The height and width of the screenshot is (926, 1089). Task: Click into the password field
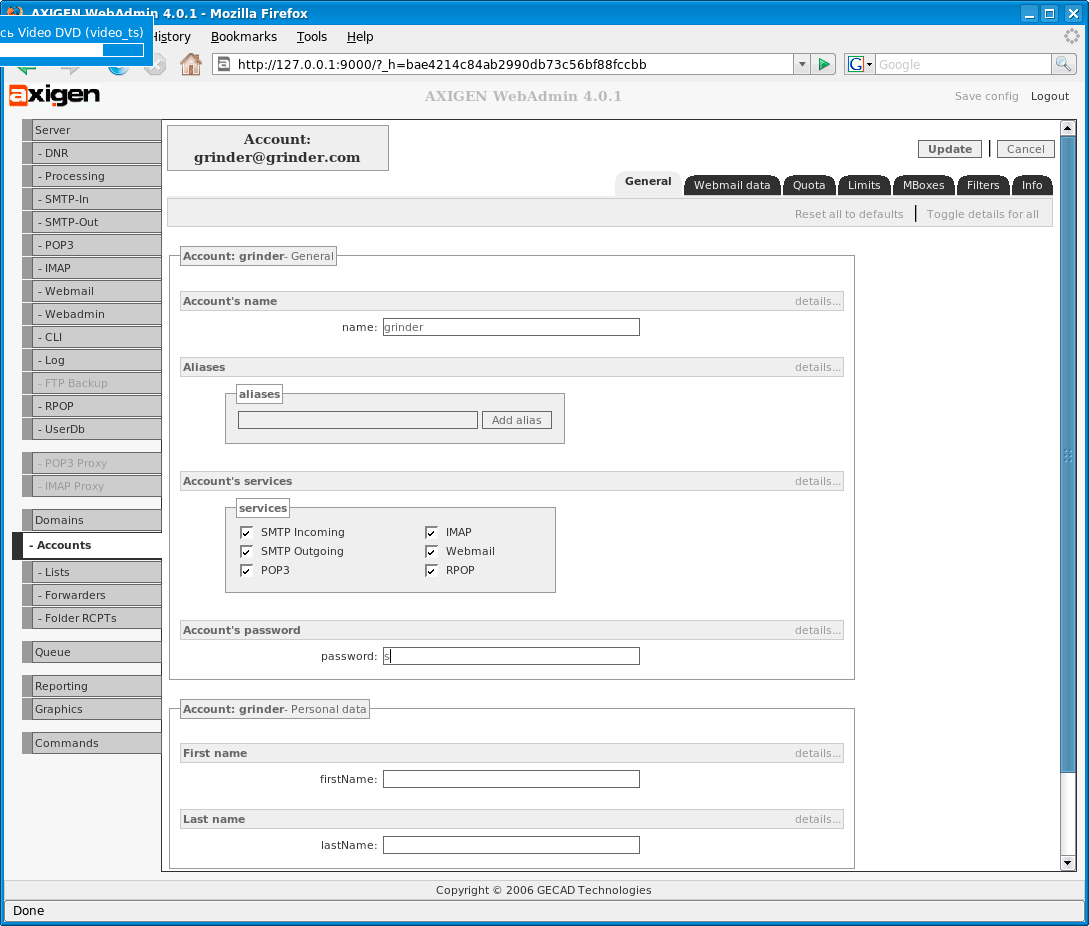click(511, 656)
